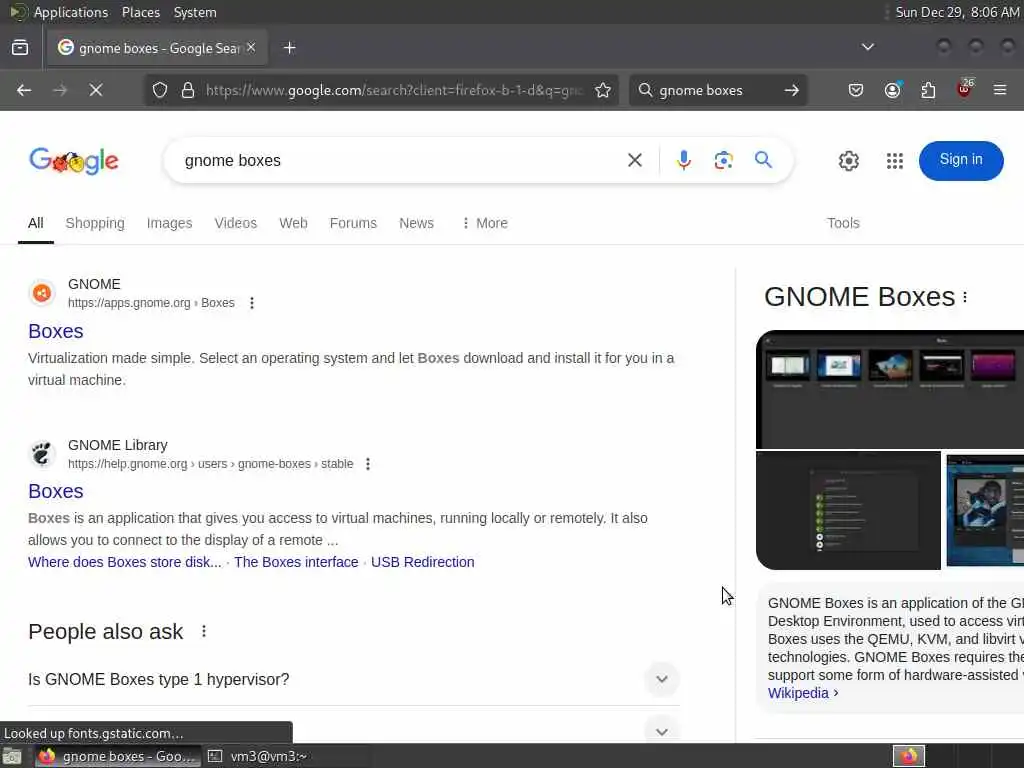This screenshot has width=1024, height=768.
Task: Open the tracking protection shield icon
Action: click(160, 90)
